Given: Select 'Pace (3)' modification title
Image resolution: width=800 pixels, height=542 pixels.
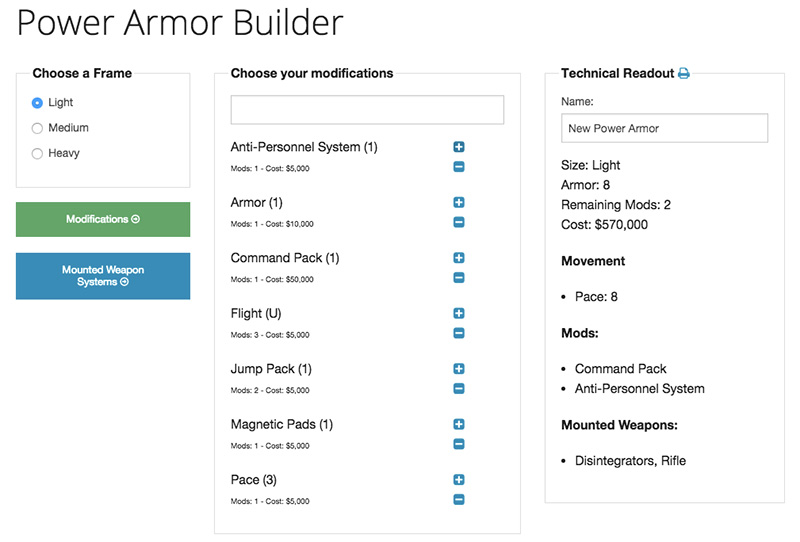Looking at the screenshot, I should click(254, 480).
